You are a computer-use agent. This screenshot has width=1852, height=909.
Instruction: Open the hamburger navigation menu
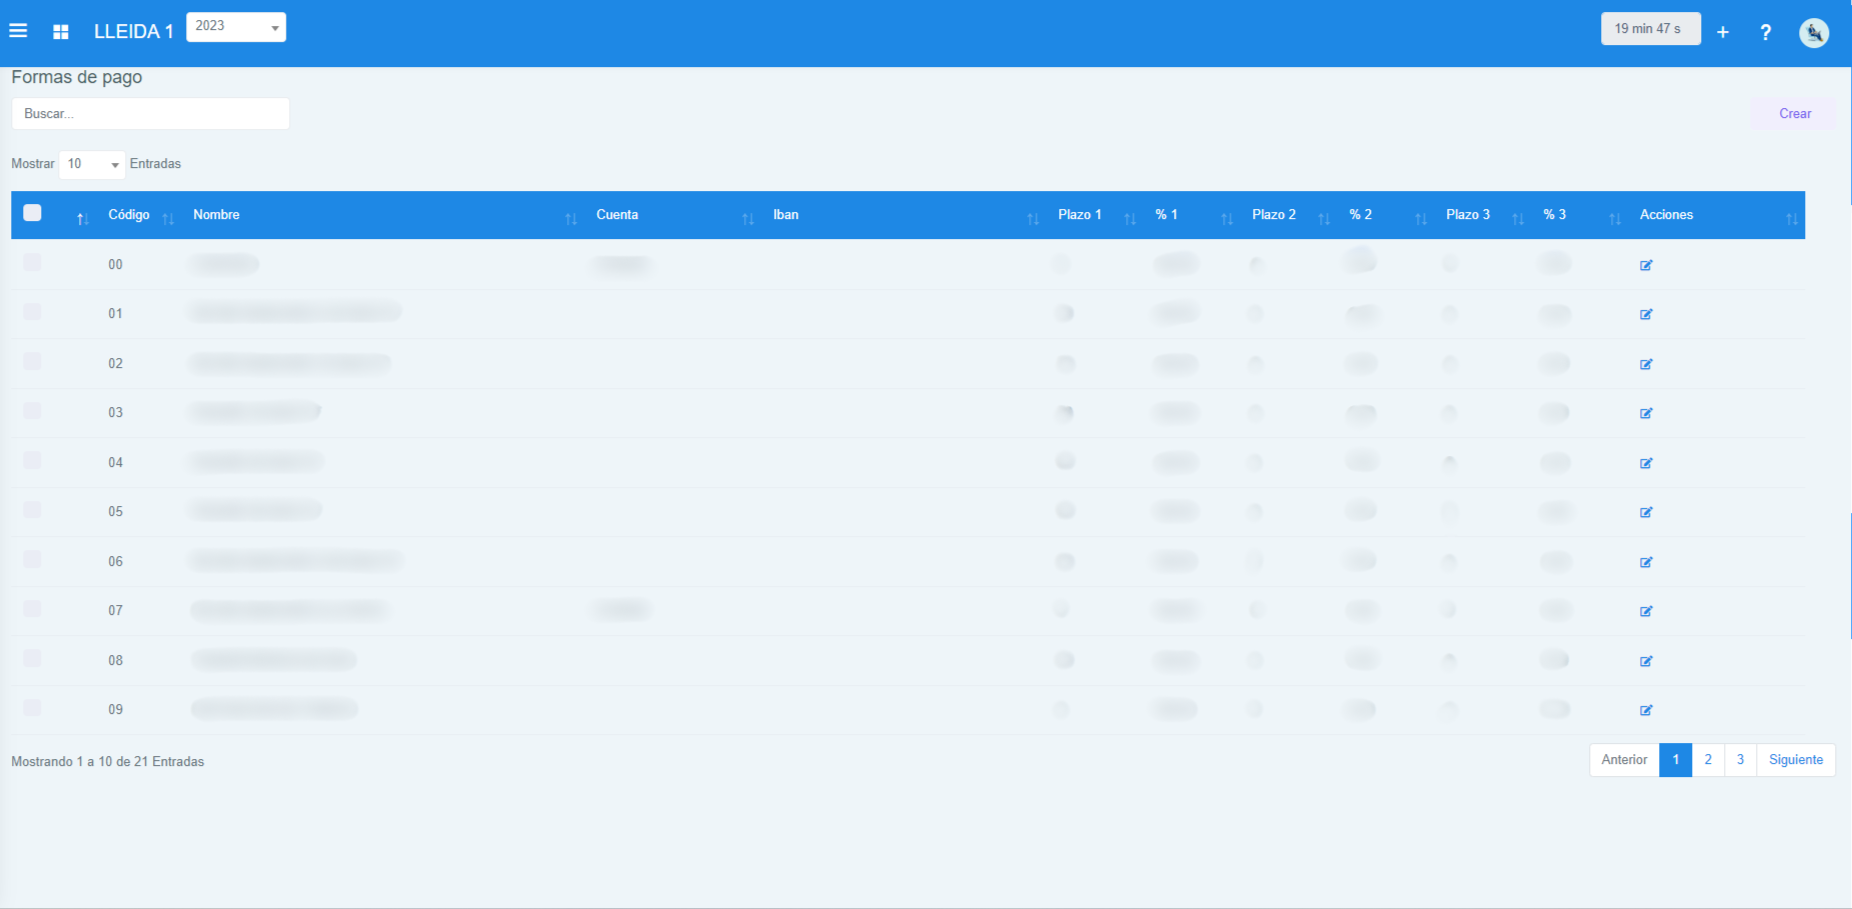(18, 31)
